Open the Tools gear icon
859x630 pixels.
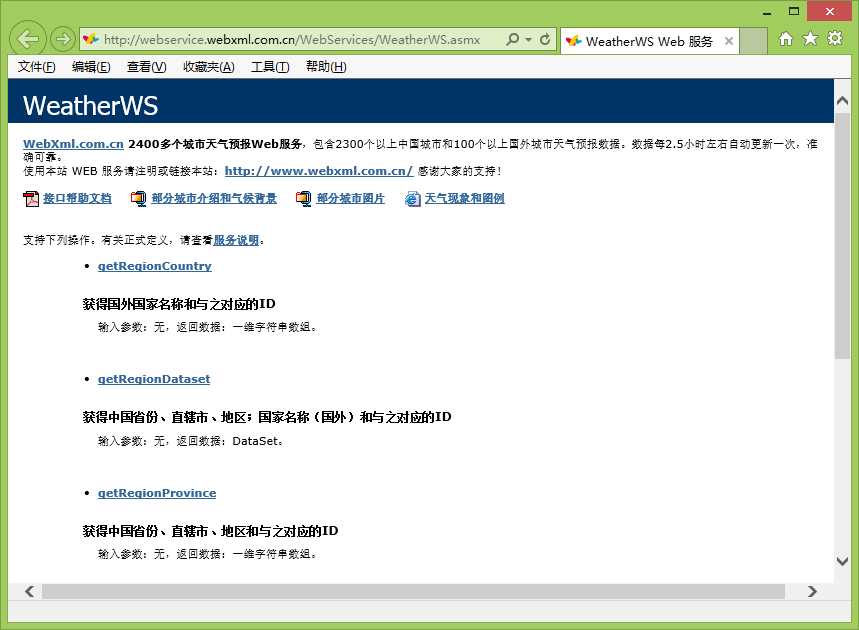(x=835, y=39)
